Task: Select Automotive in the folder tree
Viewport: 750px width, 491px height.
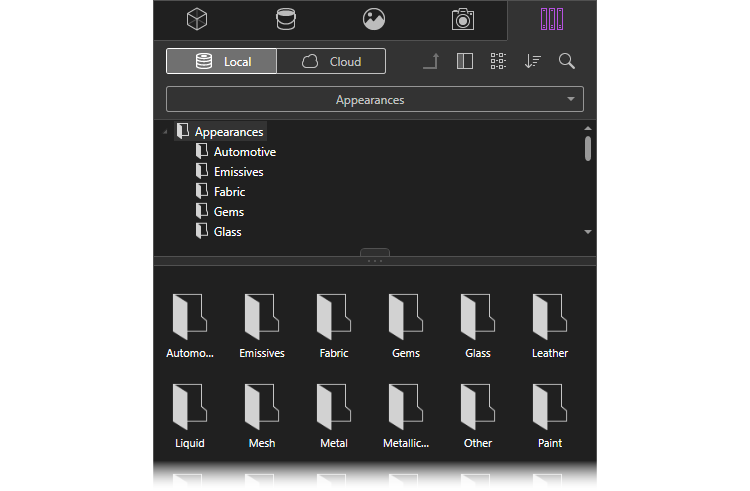Action: coord(244,152)
